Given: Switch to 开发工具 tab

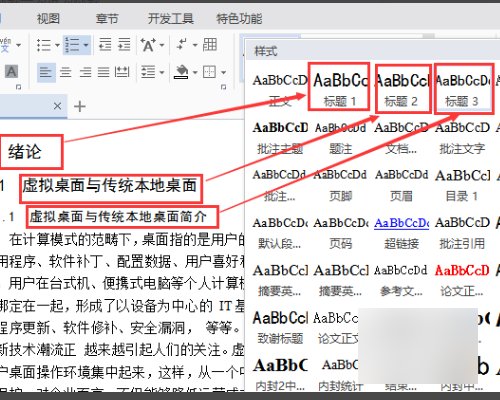Looking at the screenshot, I should click(171, 19).
